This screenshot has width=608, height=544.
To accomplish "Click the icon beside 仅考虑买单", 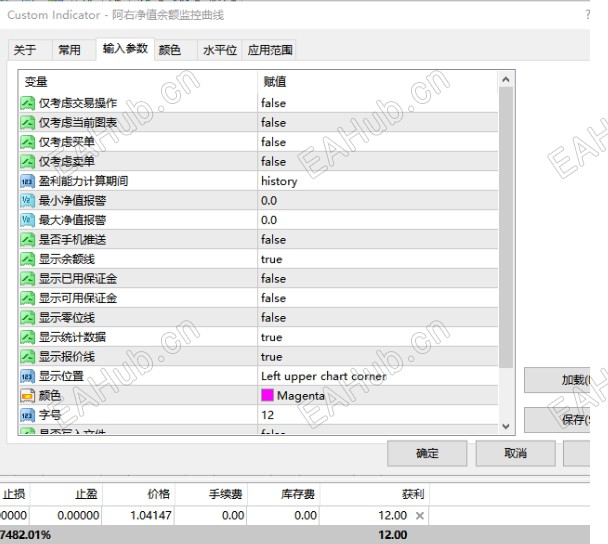I will click(28, 142).
